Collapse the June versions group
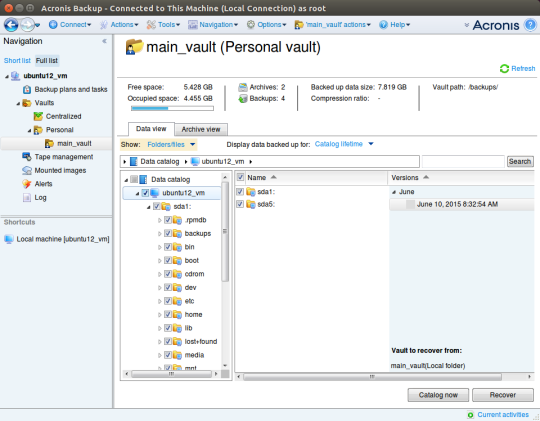 coord(394,192)
